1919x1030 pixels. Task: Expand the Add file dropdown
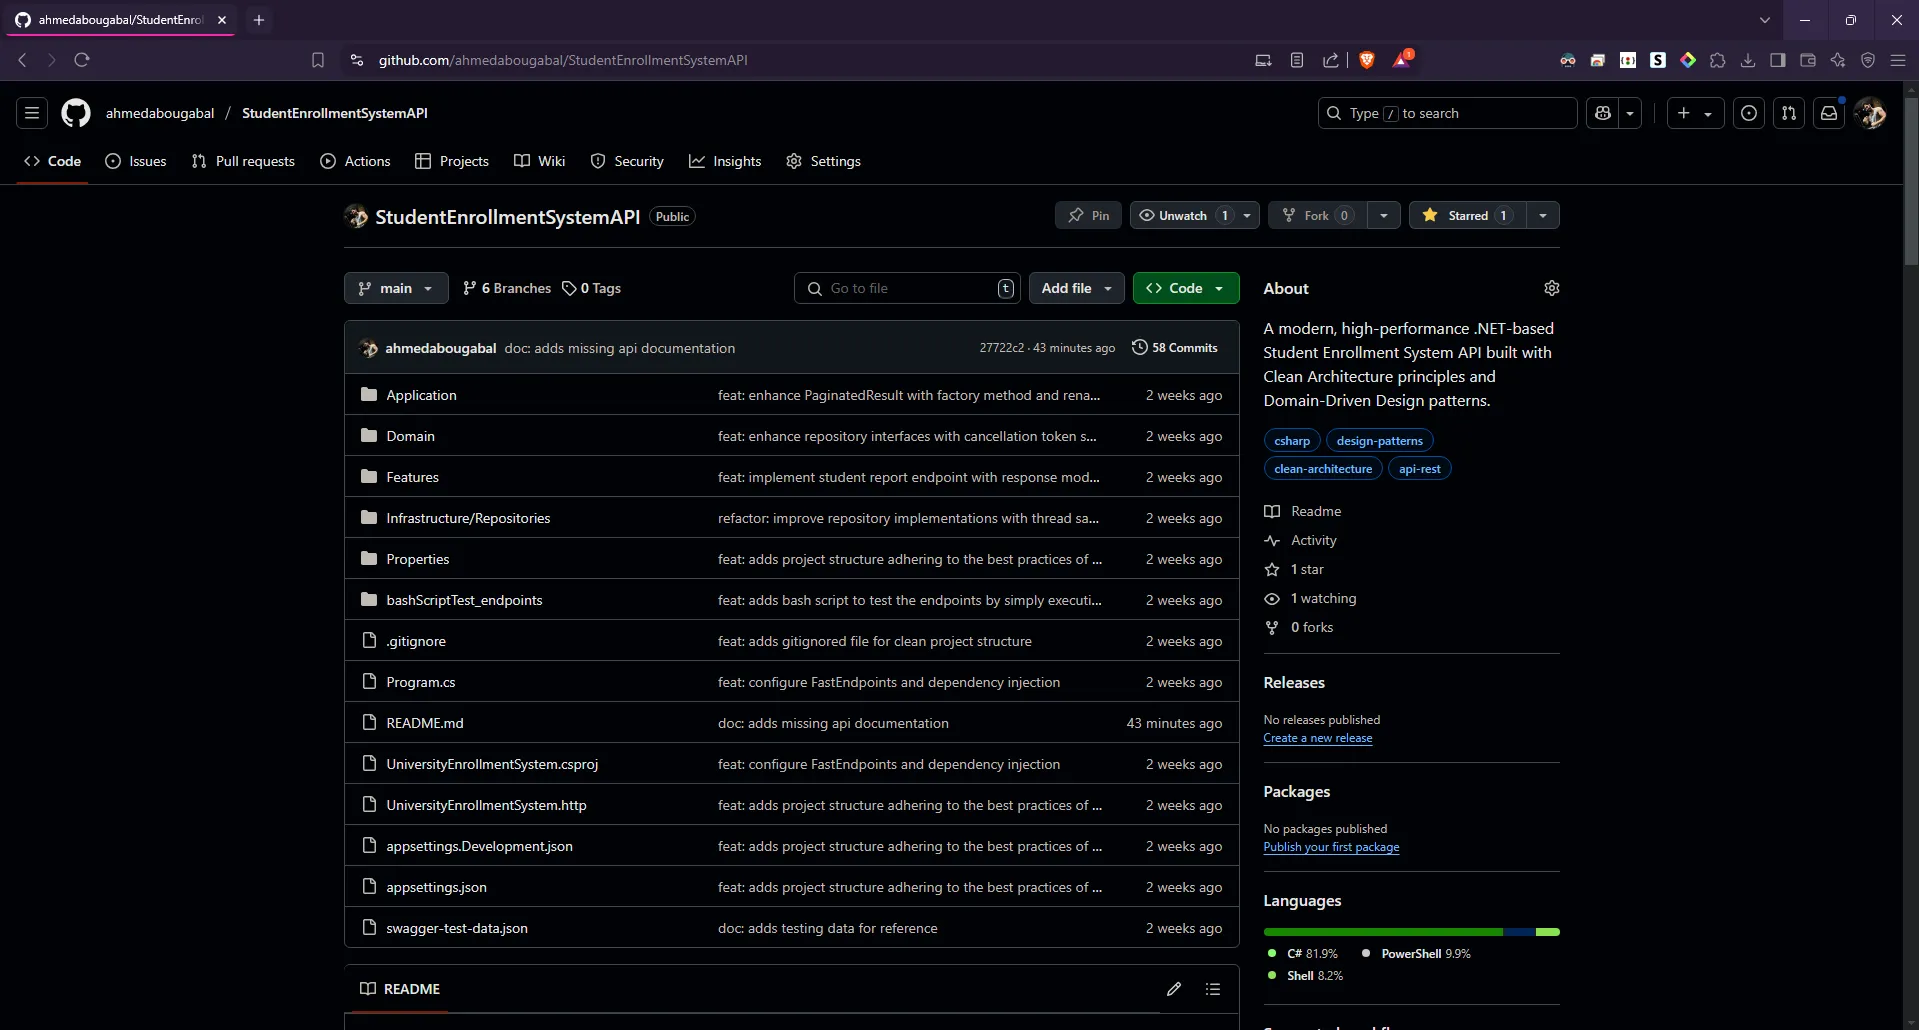click(x=1076, y=288)
